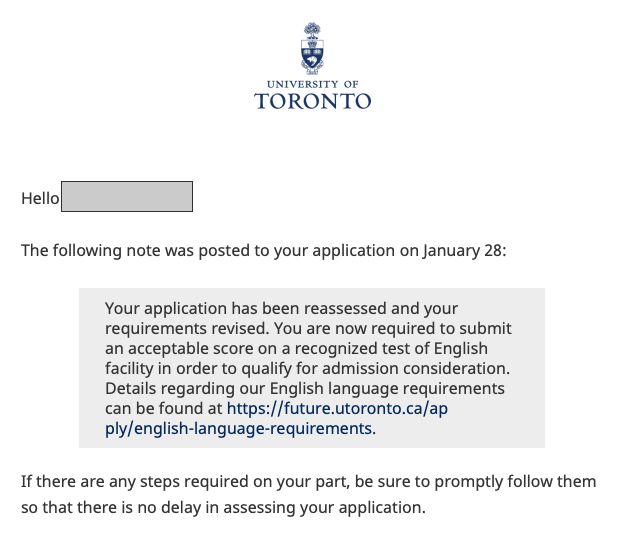Click the 'can be found at' text
This screenshot has width=627, height=535.
click(164, 408)
